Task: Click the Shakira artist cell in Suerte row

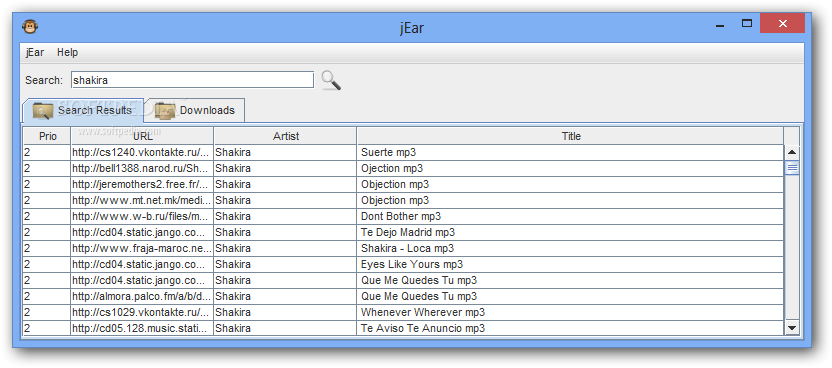Action: [285, 153]
